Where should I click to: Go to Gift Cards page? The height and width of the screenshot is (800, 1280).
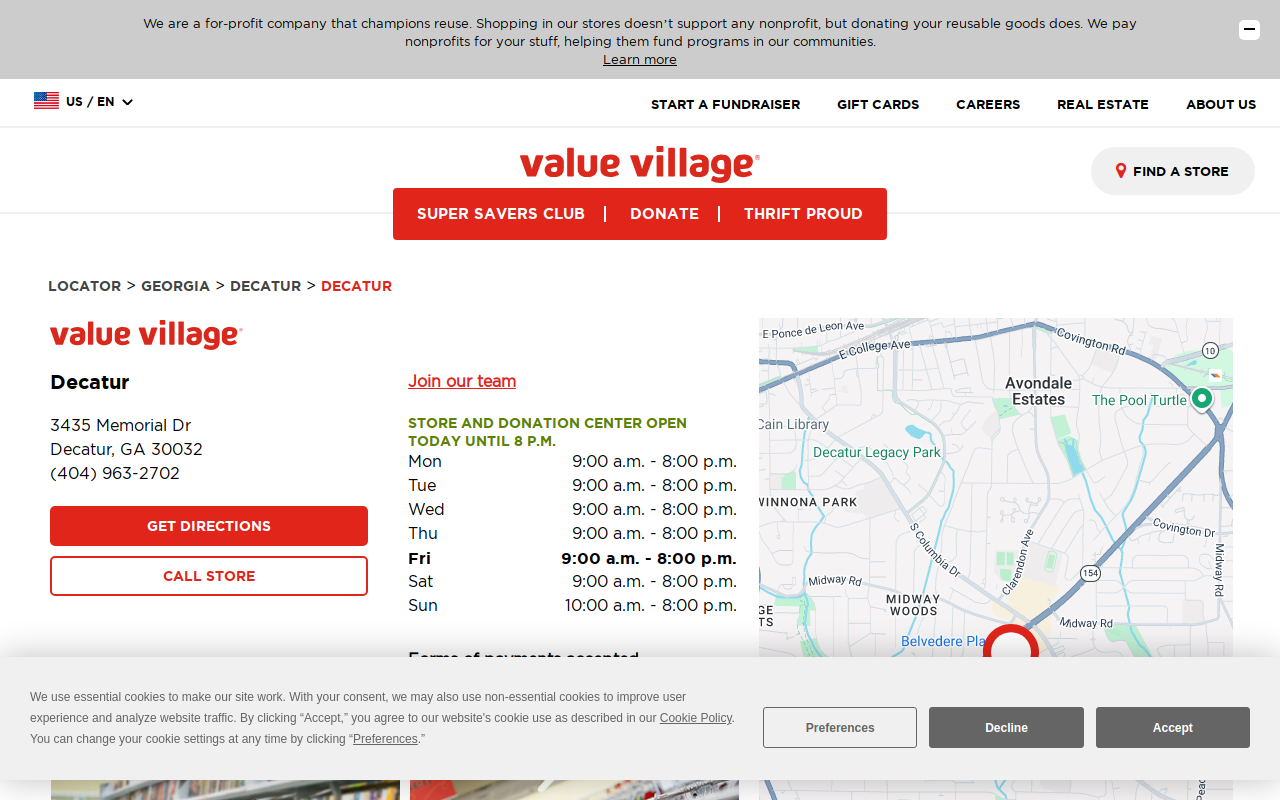coord(878,104)
